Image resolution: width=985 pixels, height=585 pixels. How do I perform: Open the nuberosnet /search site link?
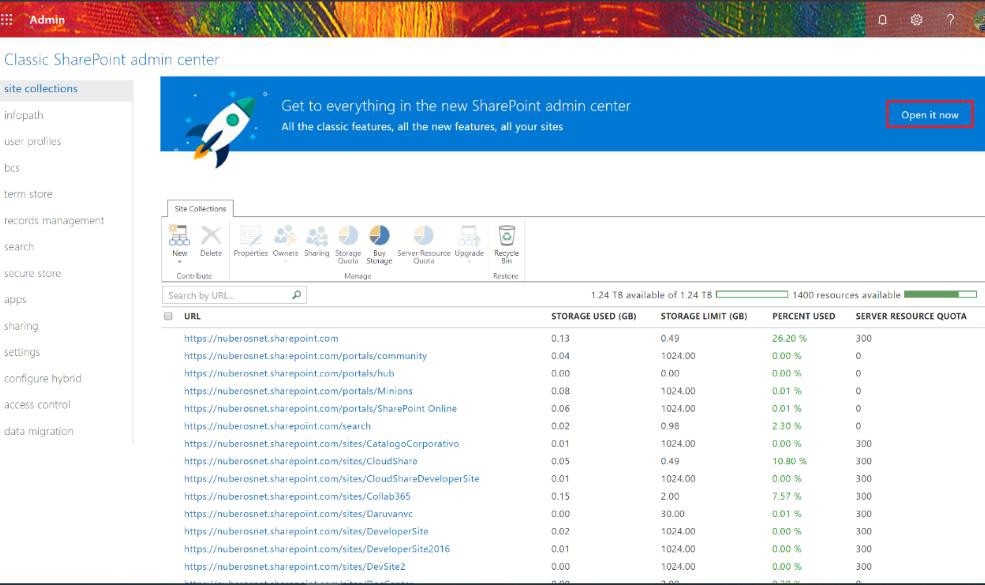278,426
